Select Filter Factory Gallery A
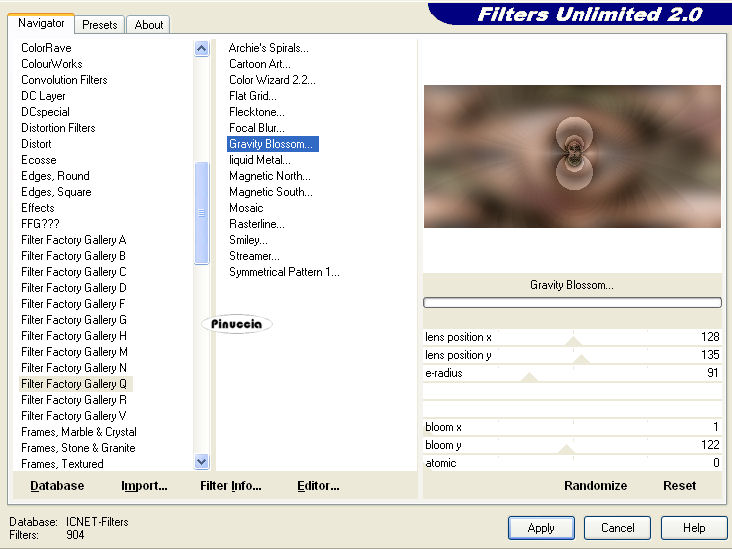This screenshot has height=549, width=732. (74, 240)
